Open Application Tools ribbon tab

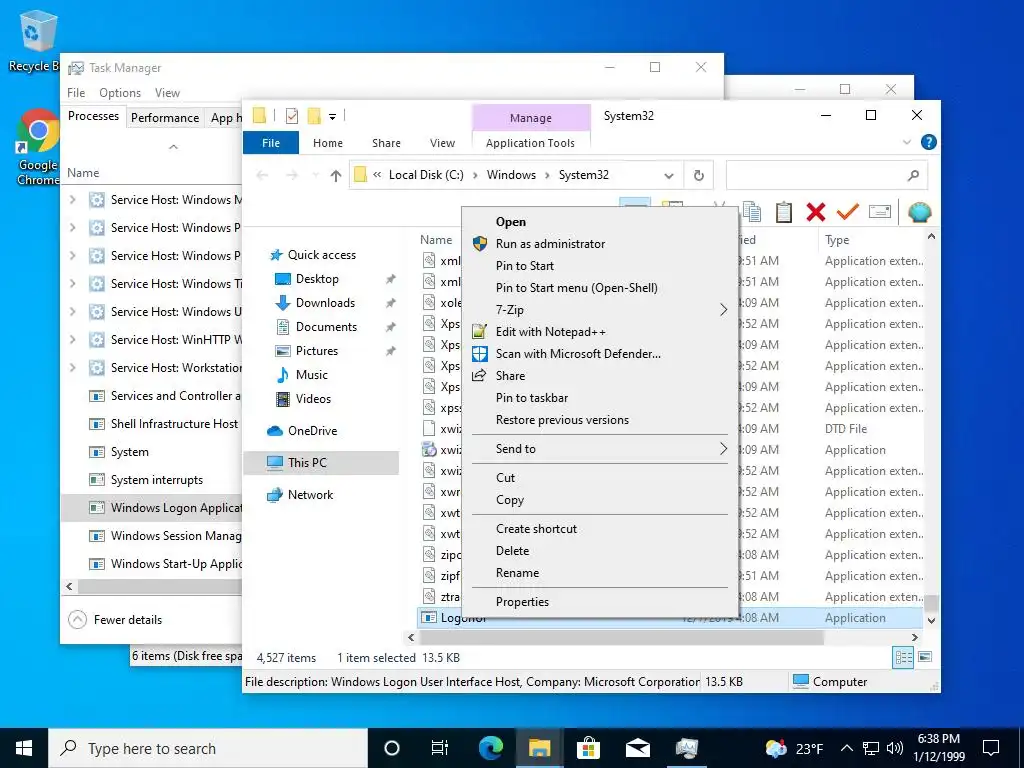(x=530, y=142)
